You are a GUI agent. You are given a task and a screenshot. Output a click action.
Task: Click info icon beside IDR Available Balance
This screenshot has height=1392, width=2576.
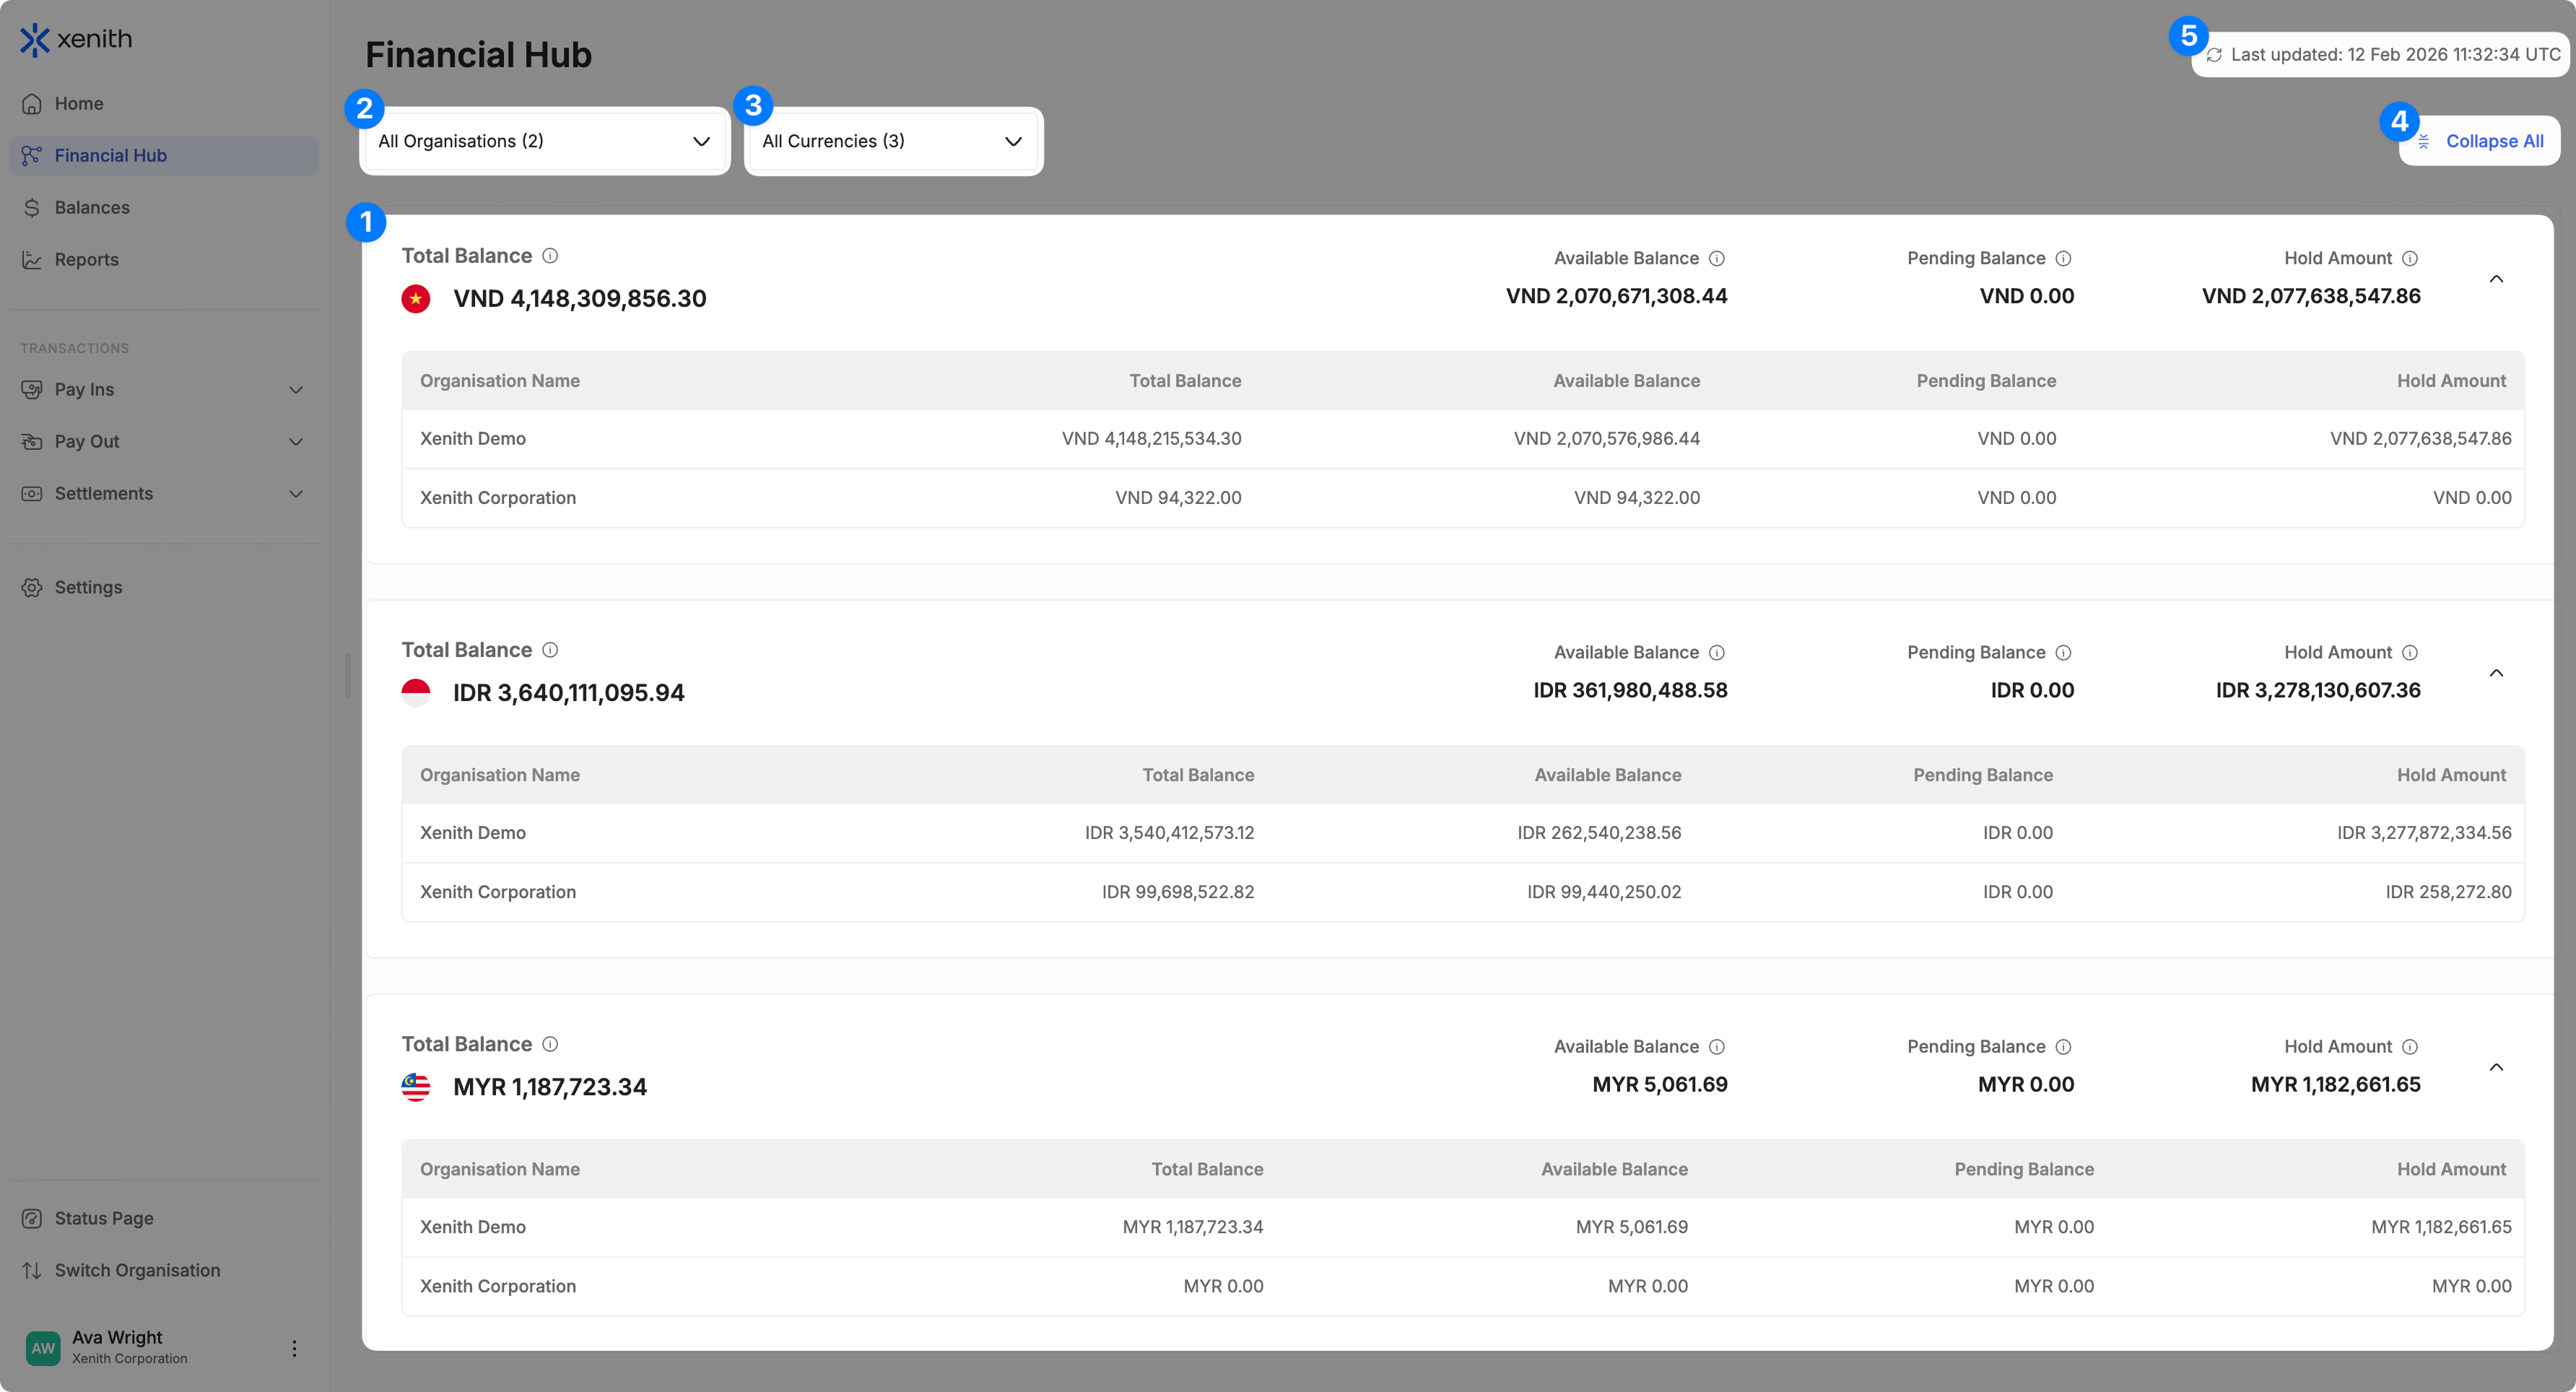(1717, 653)
